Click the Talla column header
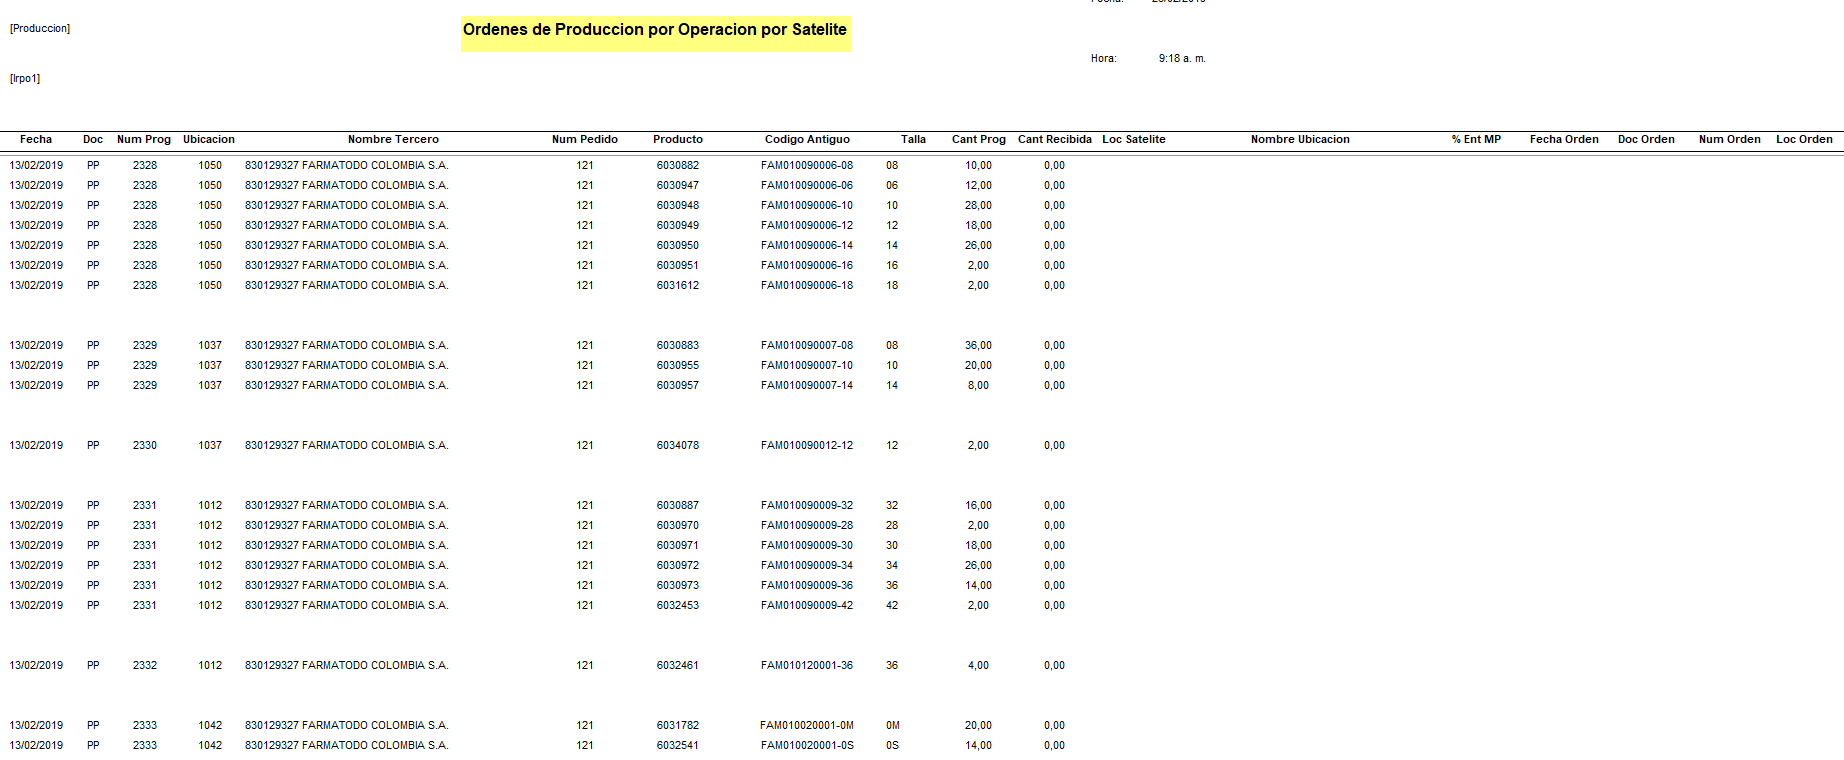 [913, 139]
